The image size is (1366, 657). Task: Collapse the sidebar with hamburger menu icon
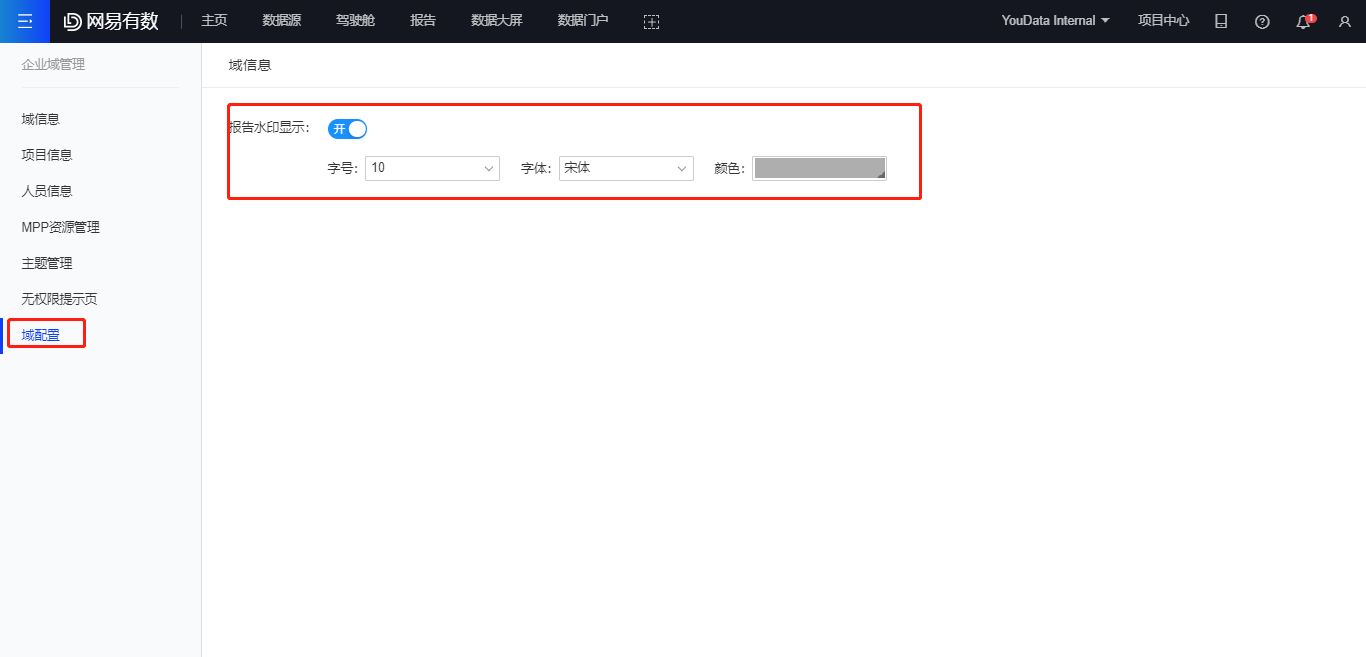(25, 21)
